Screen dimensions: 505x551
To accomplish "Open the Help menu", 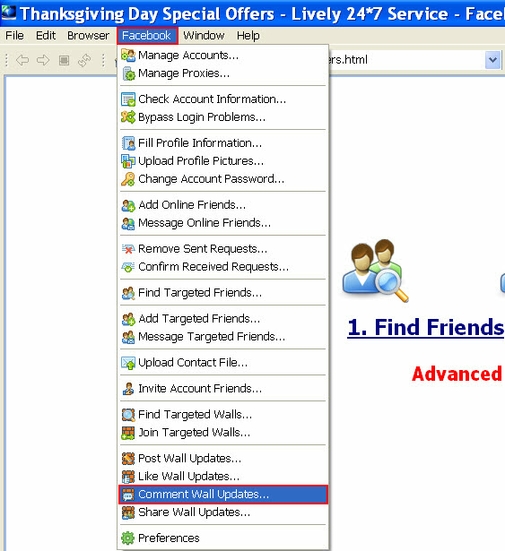I will (x=248, y=35).
